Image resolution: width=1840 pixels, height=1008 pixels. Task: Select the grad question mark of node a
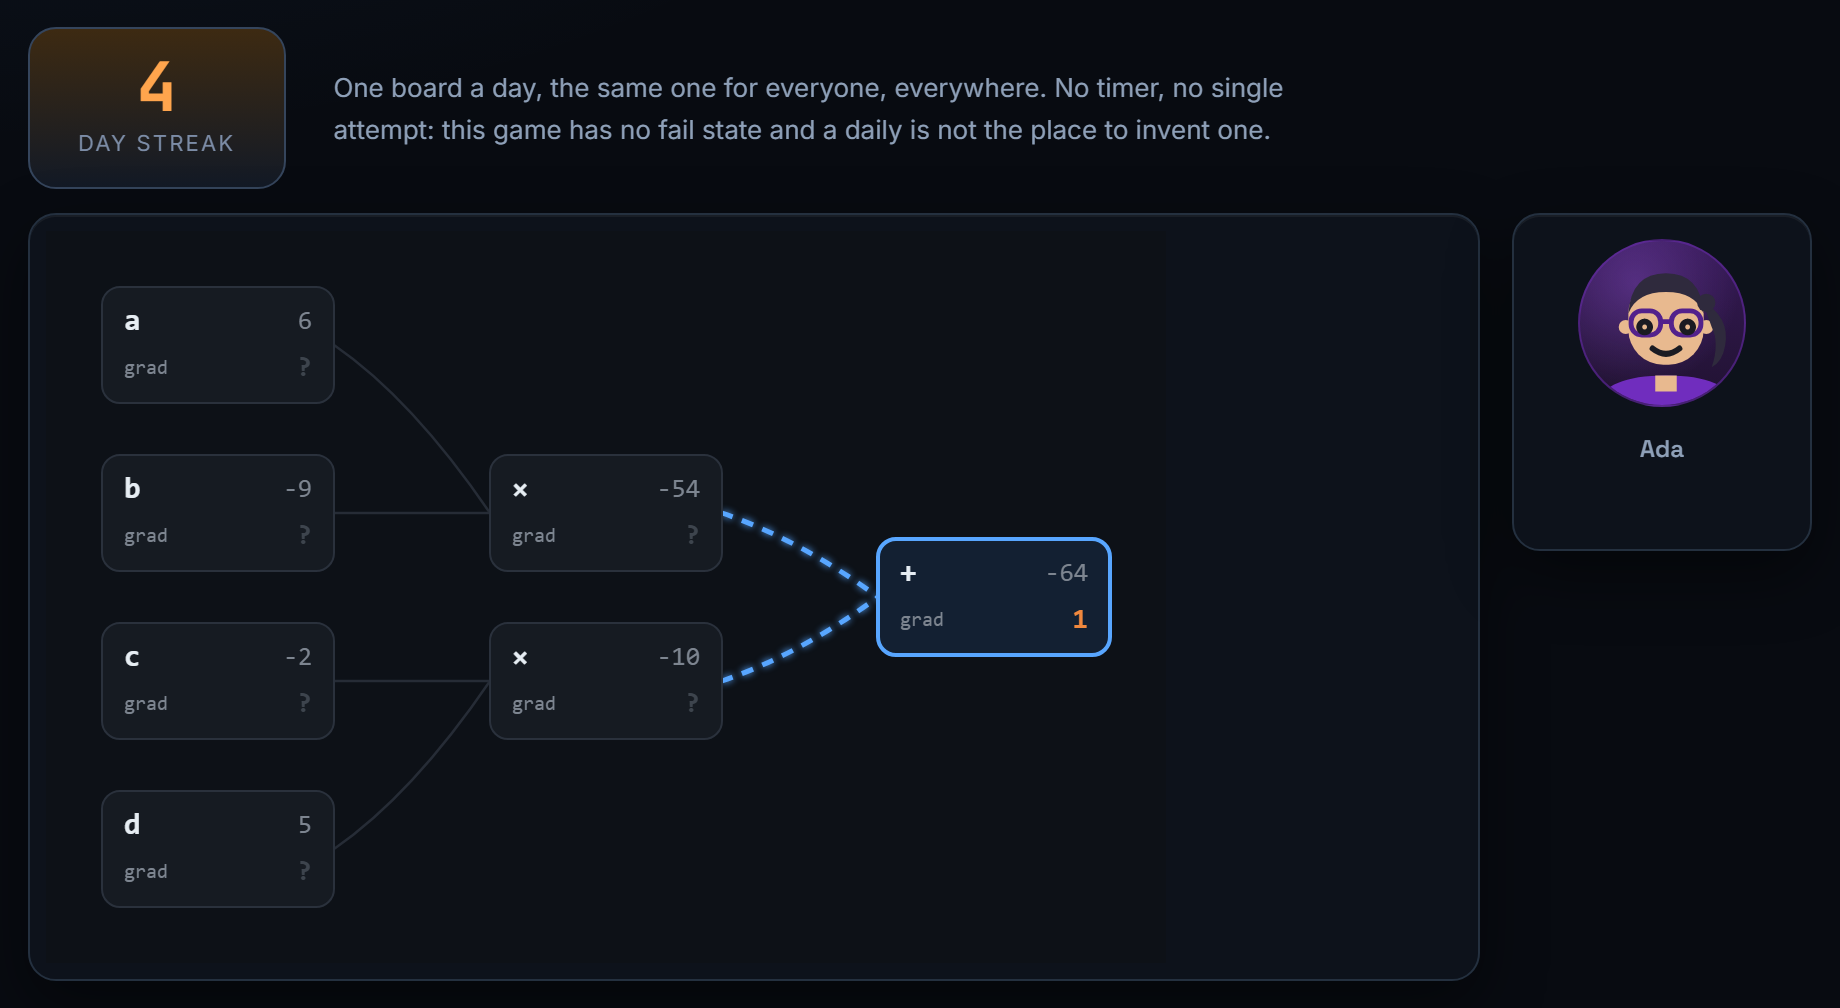[304, 367]
